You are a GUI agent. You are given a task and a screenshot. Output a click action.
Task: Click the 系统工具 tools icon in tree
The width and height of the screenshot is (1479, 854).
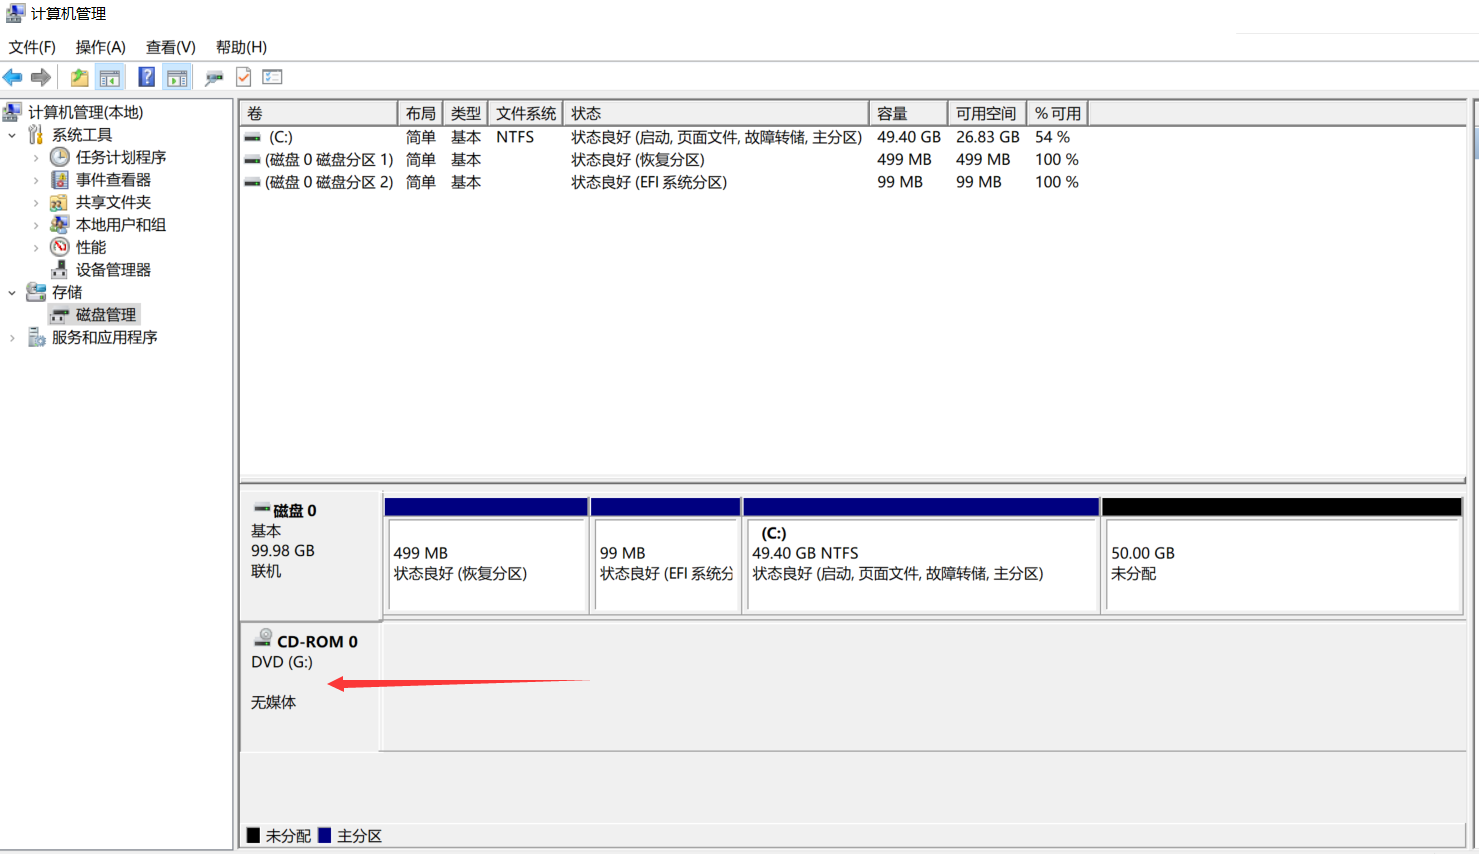coord(36,135)
